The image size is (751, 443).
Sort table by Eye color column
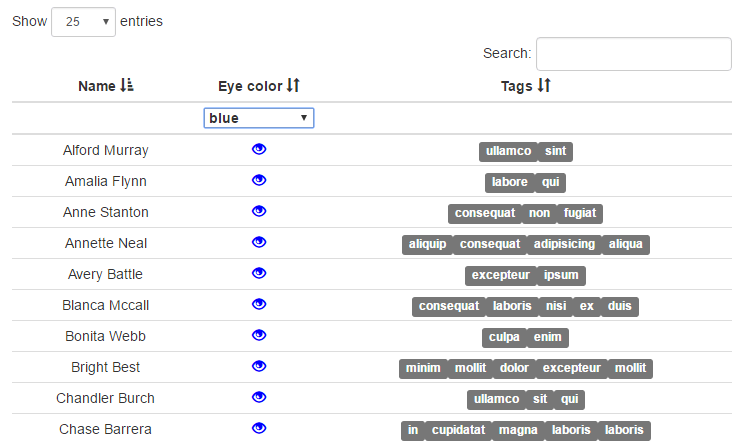(259, 87)
